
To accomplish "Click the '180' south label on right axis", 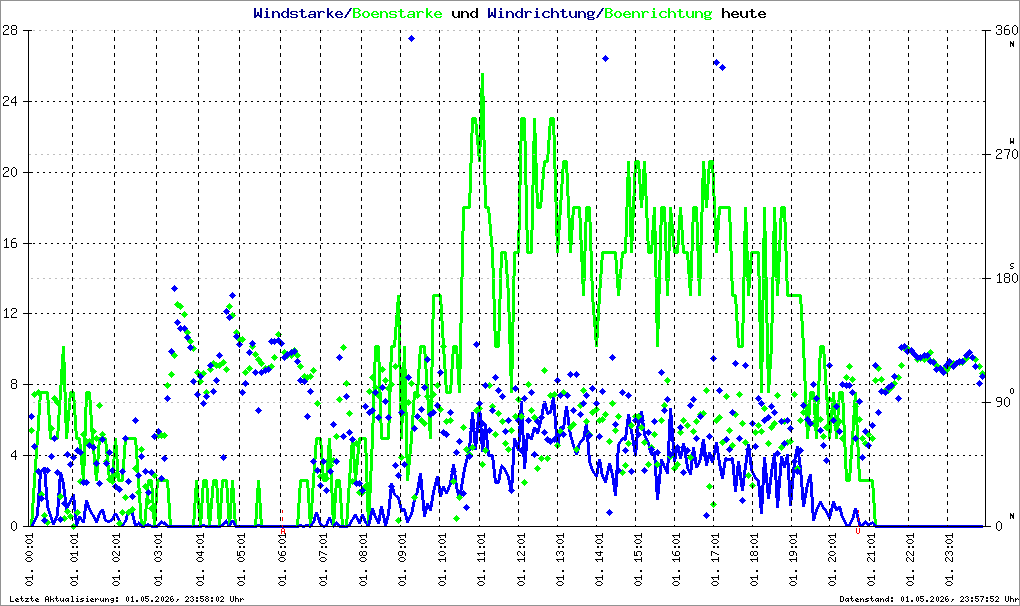I will [1006, 278].
